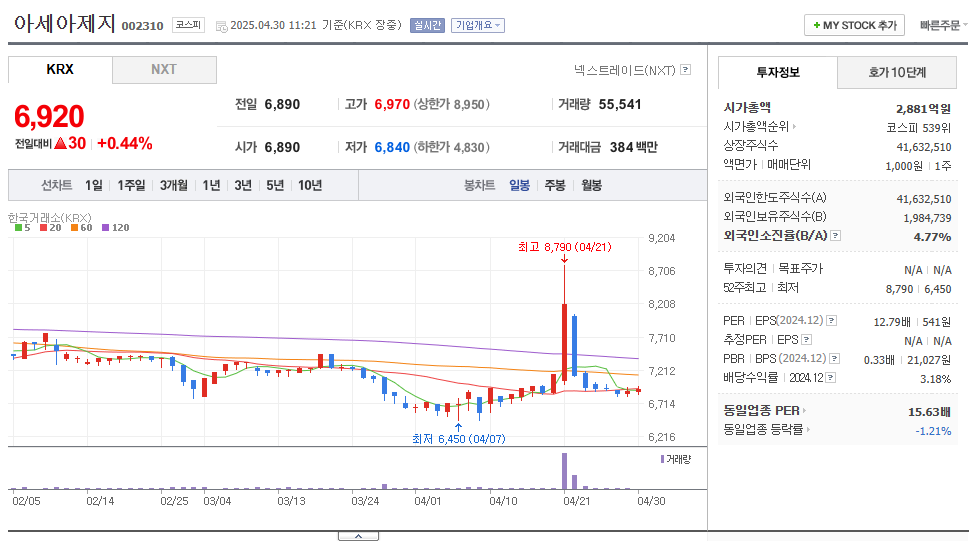Viewport: 972px width, 541px height.
Task: Click the help icon next to 넥스트레이드(NXT)
Action: (x=686, y=69)
